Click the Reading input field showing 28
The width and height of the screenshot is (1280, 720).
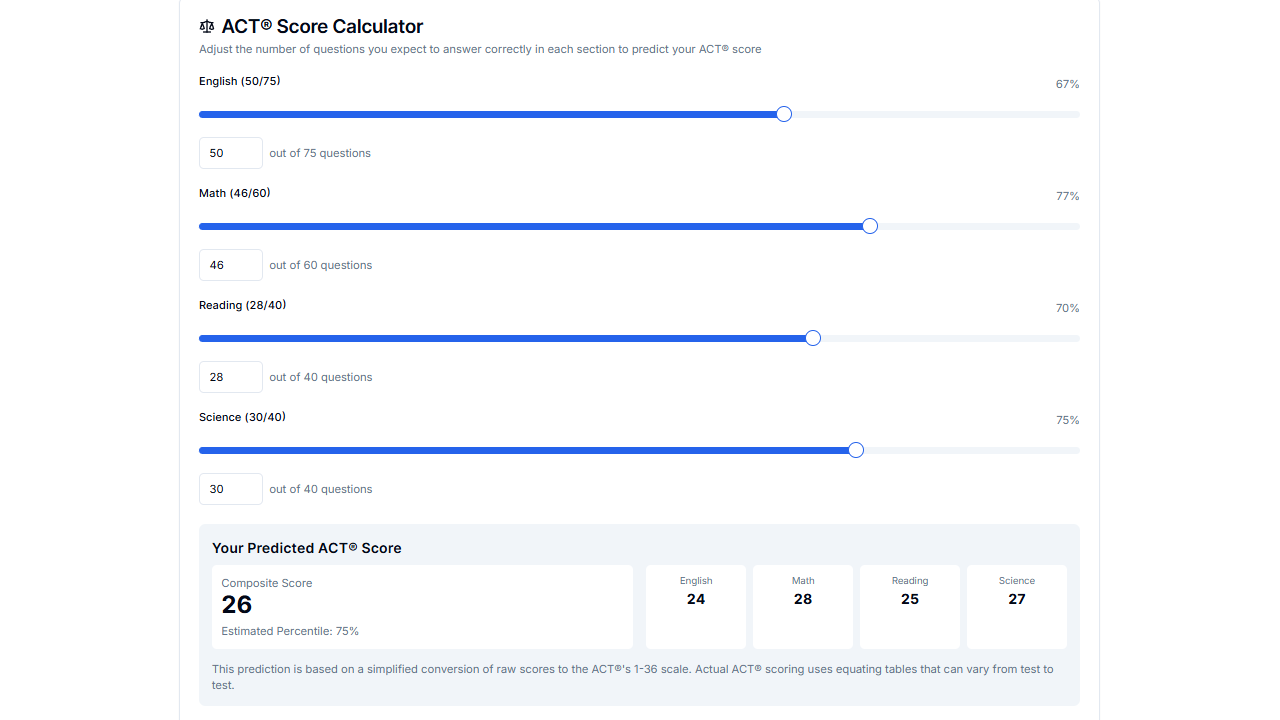coord(230,377)
